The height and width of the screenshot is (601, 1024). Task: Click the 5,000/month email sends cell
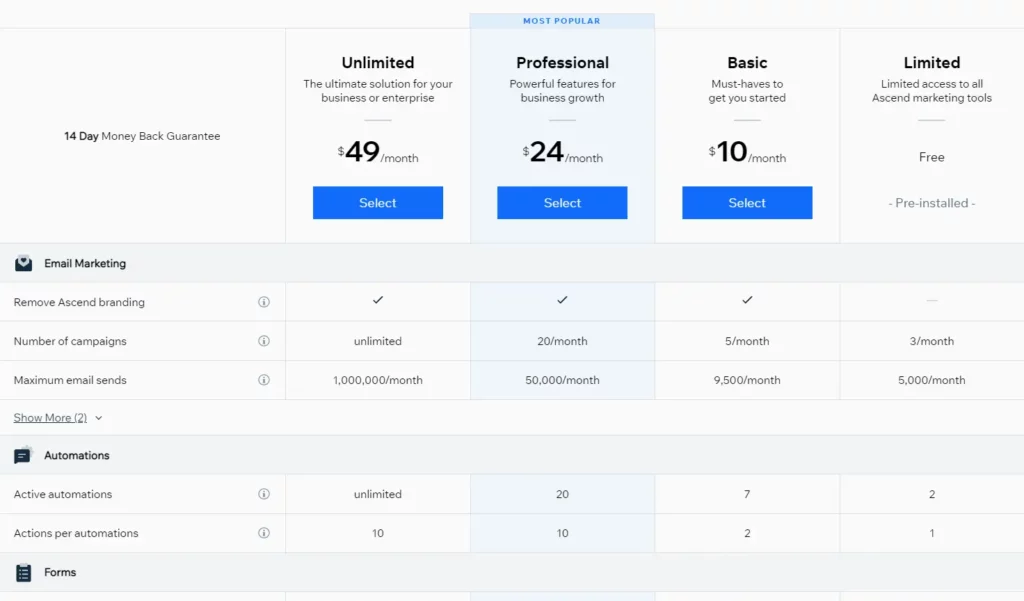point(932,380)
